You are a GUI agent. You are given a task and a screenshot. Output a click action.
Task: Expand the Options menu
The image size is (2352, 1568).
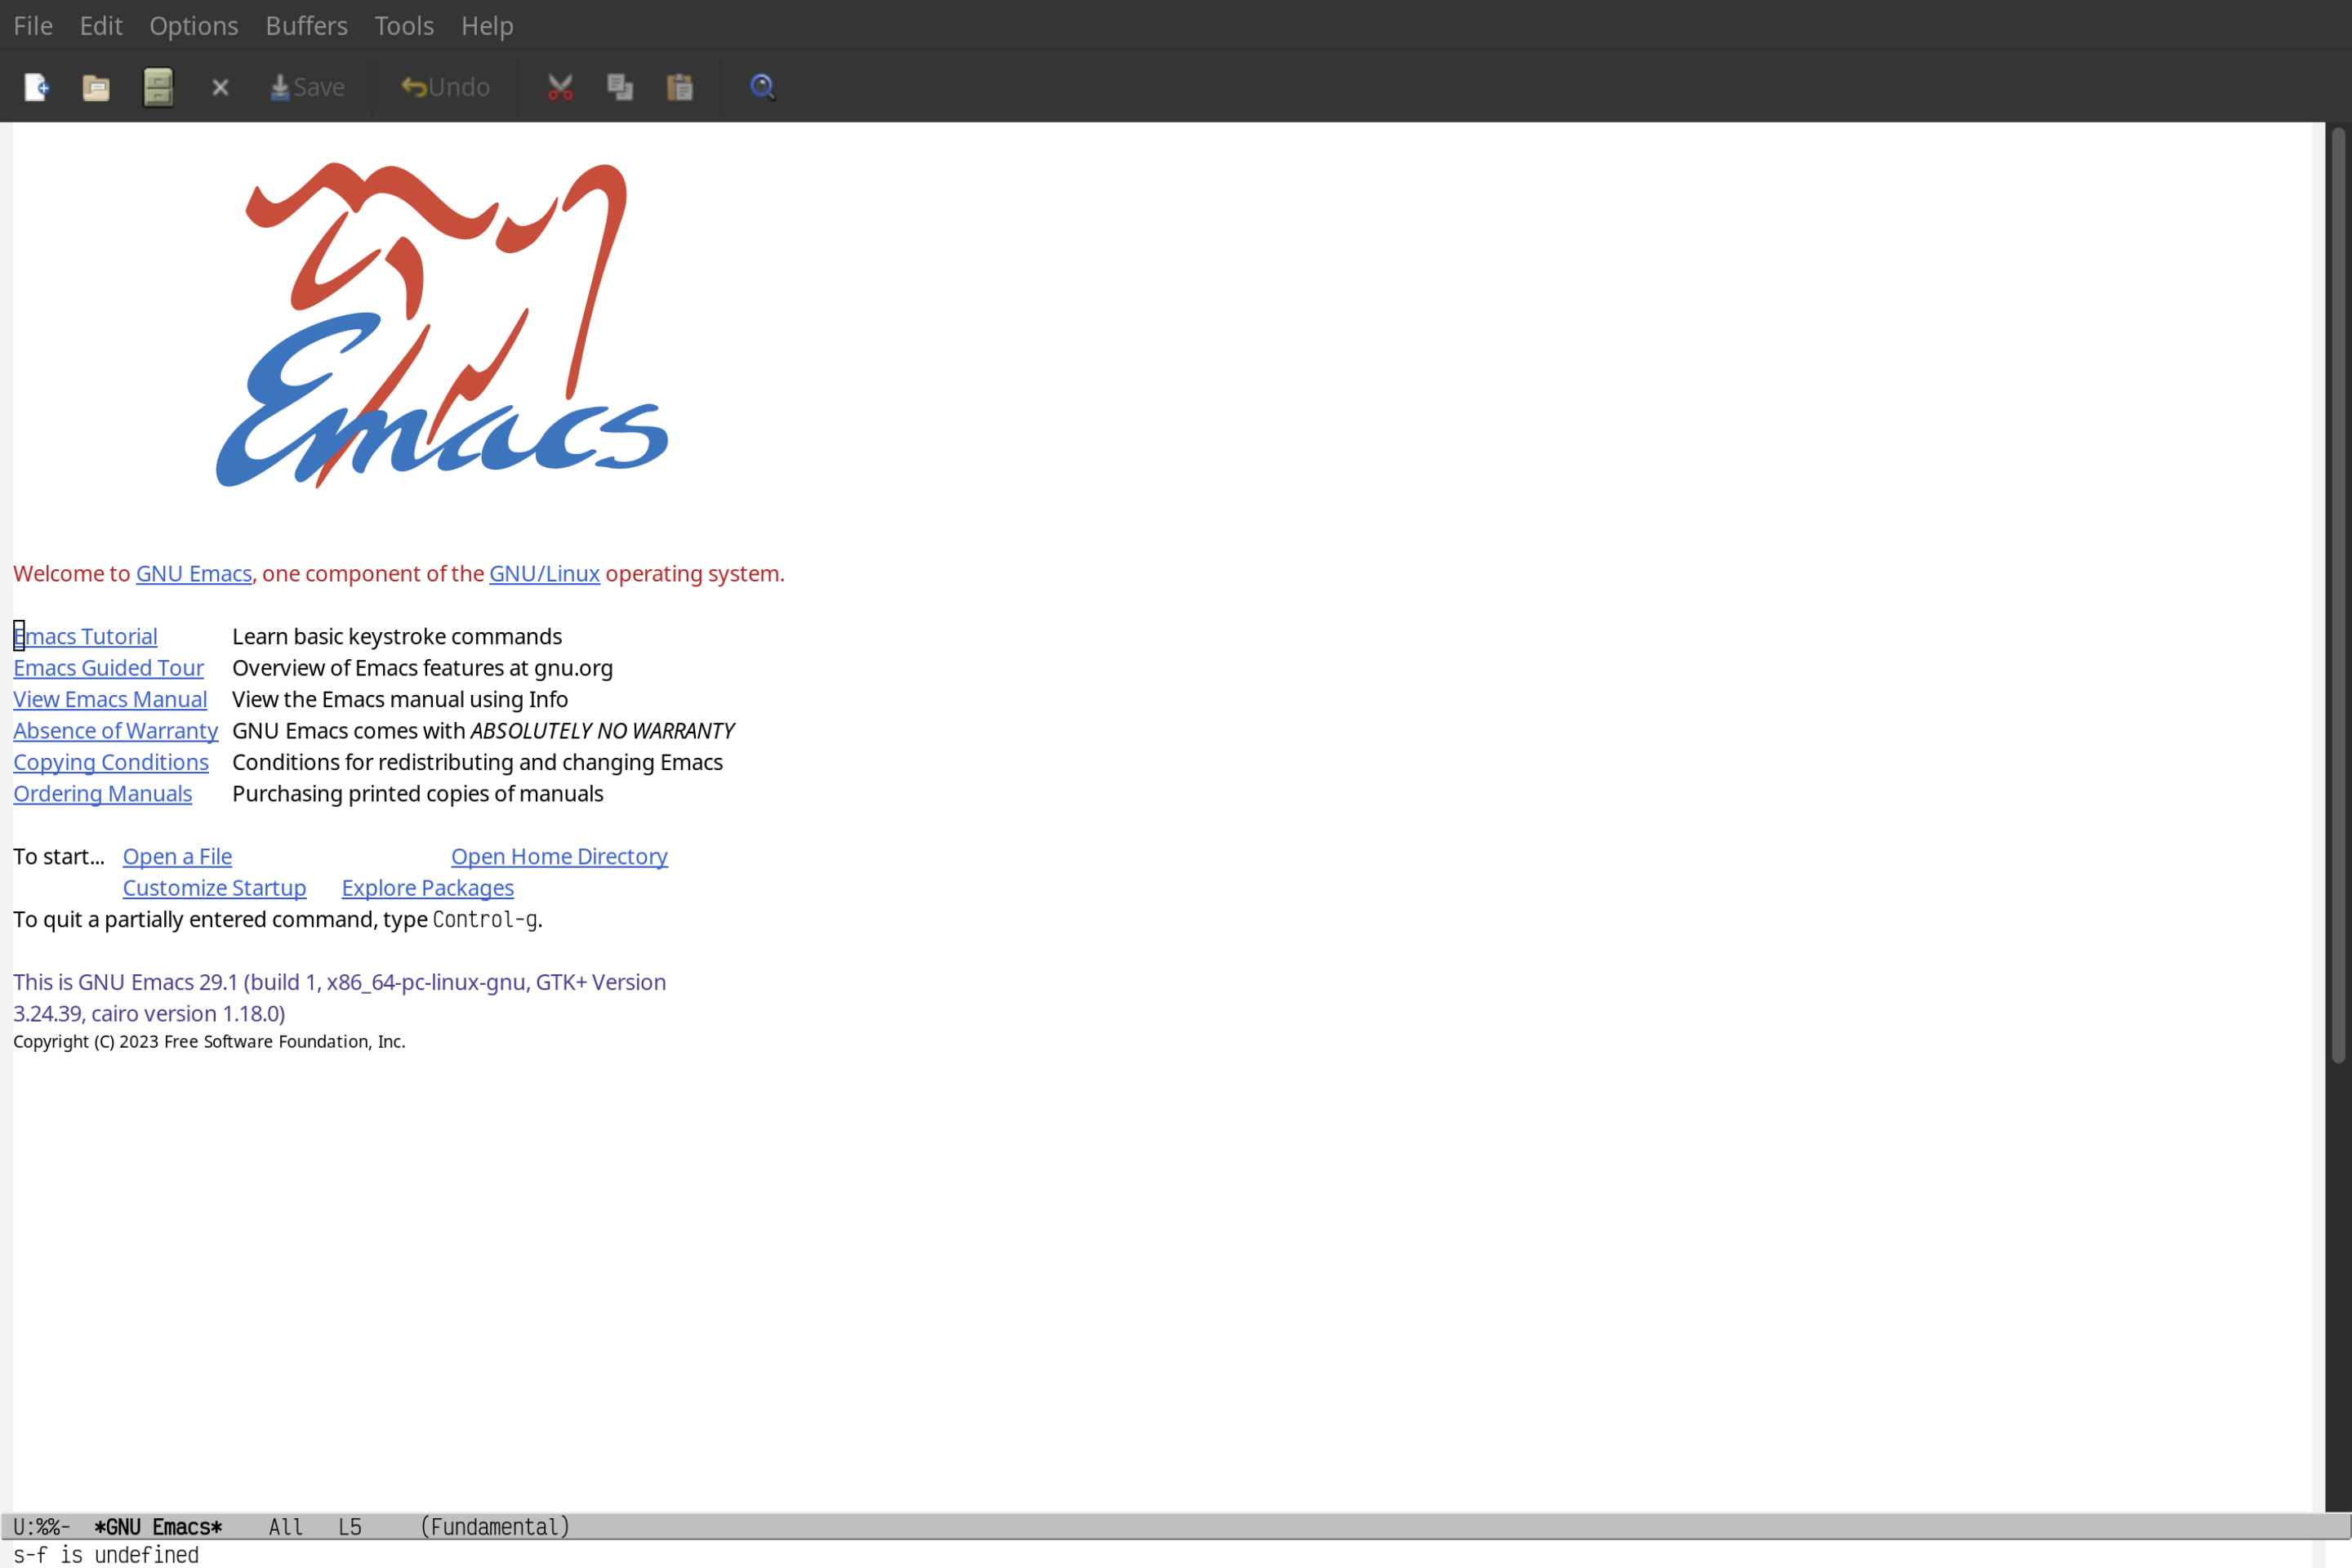point(193,24)
